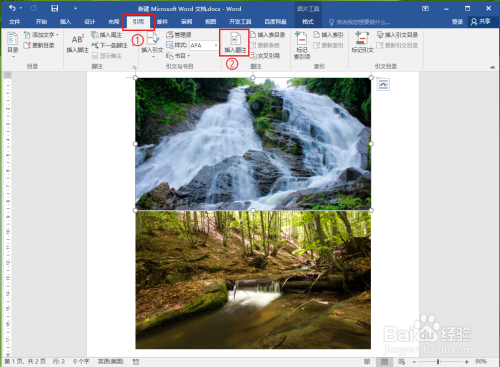Click 插入索引 (Insert Index)

coord(329,35)
